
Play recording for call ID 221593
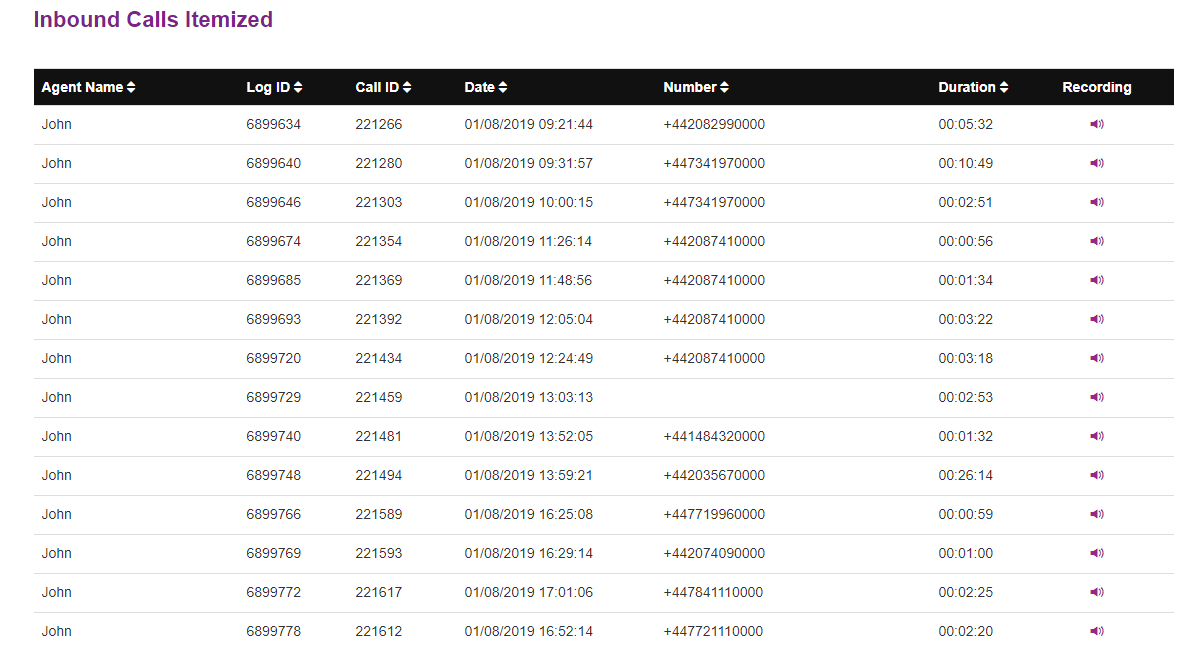pyautogui.click(x=1096, y=554)
